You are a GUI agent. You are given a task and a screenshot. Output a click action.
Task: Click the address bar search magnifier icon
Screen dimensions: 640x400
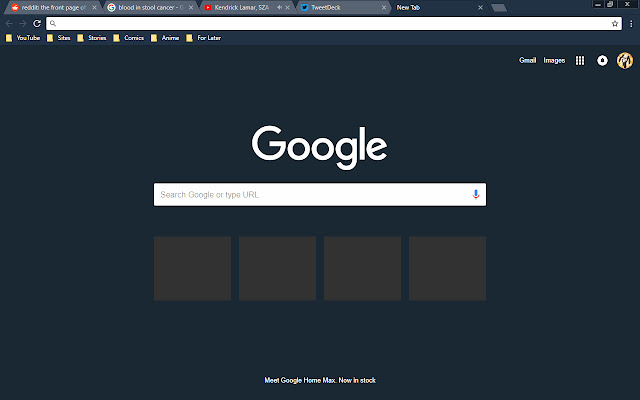[x=53, y=24]
